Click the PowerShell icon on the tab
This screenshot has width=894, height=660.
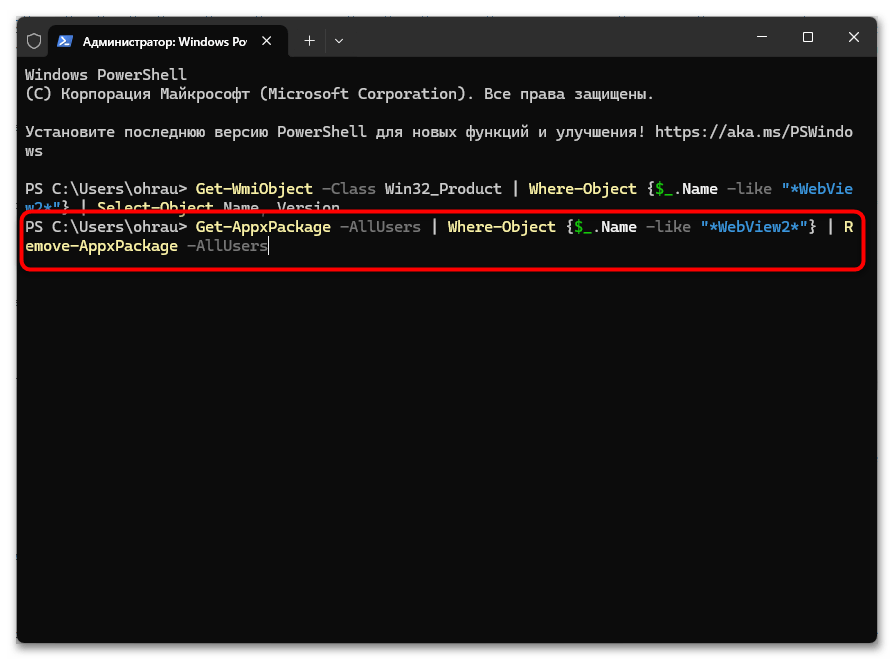coord(65,41)
